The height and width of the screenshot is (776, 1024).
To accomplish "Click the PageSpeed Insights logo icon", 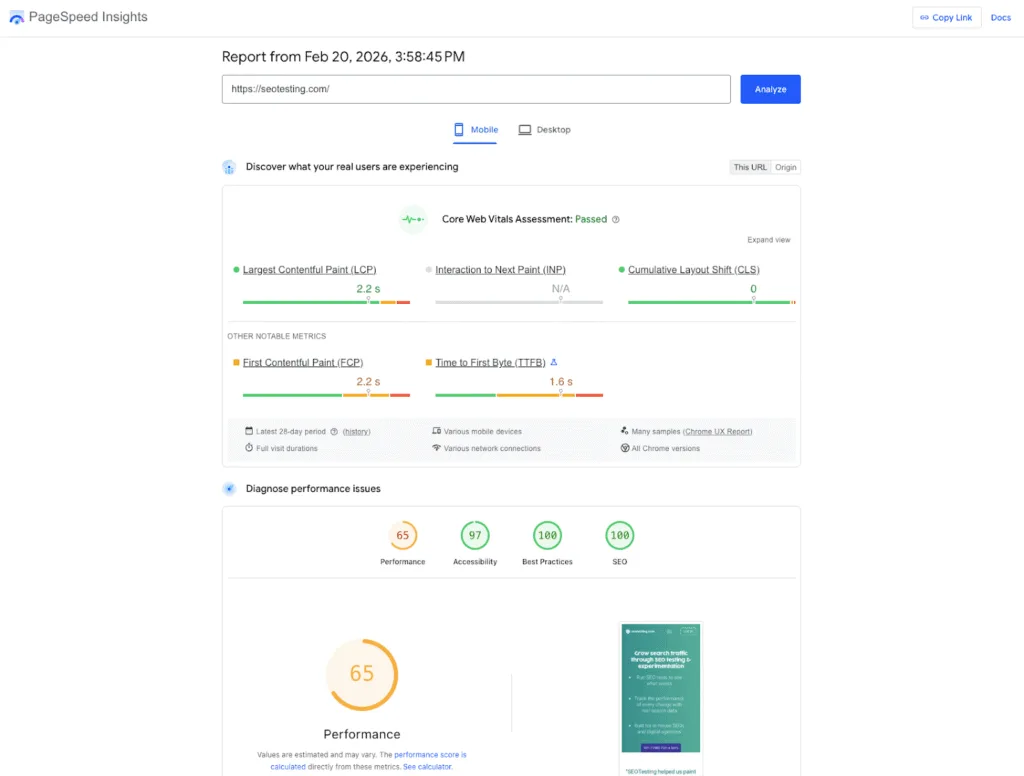I will (16, 17).
